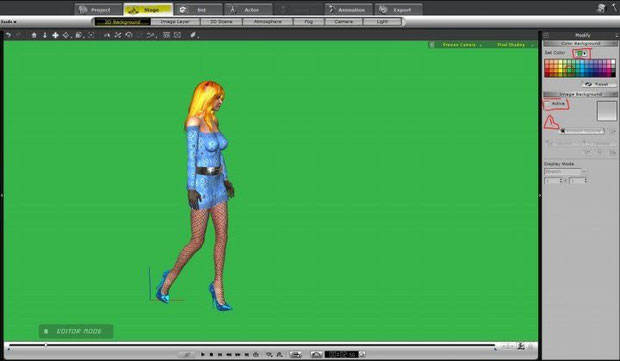
Task: Pick black swatch in color palette
Action: 613,74
